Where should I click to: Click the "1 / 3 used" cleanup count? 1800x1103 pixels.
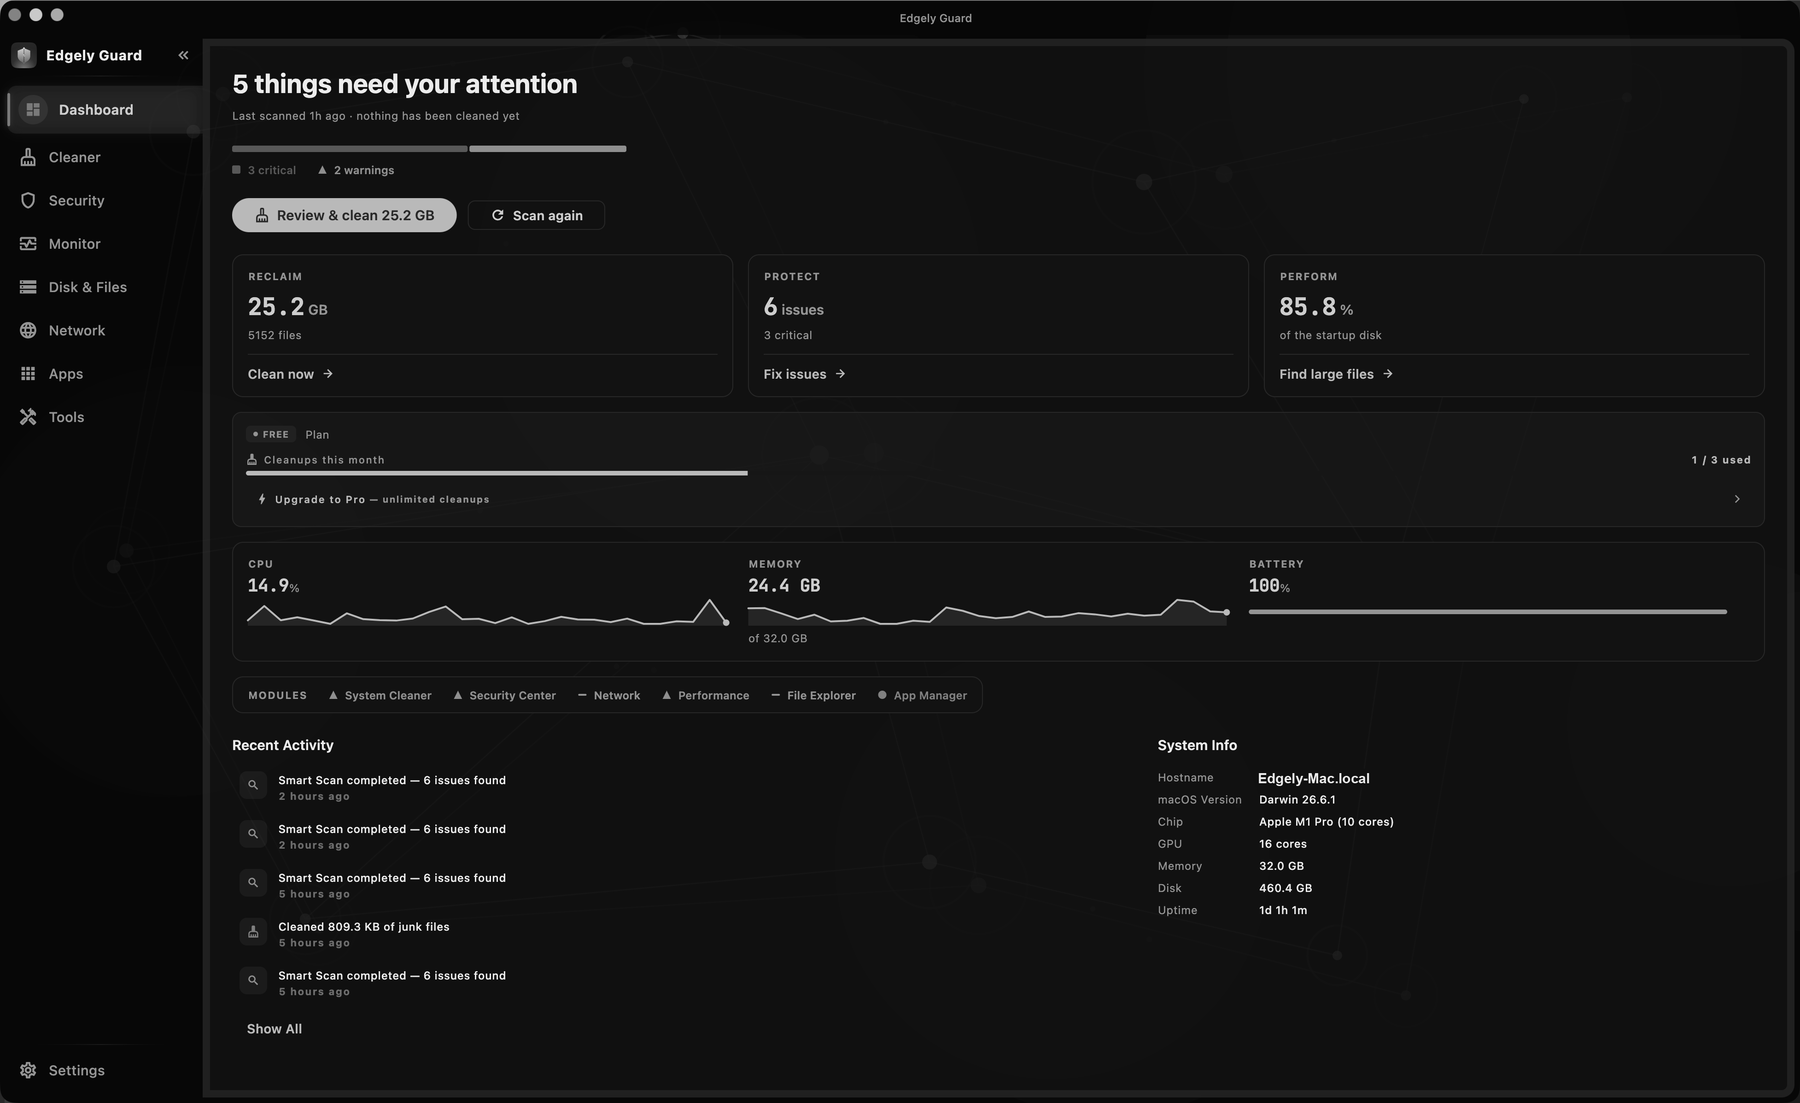click(x=1721, y=460)
